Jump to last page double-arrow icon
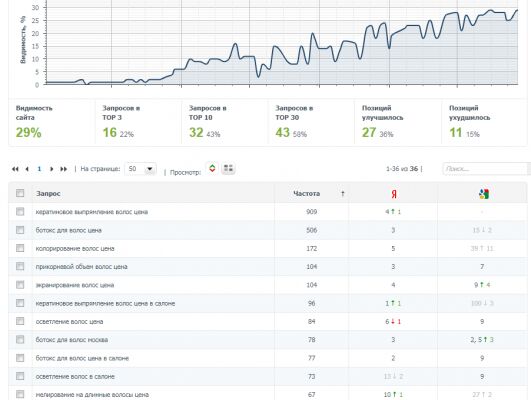The width and height of the screenshot is (531, 400). click(x=63, y=169)
